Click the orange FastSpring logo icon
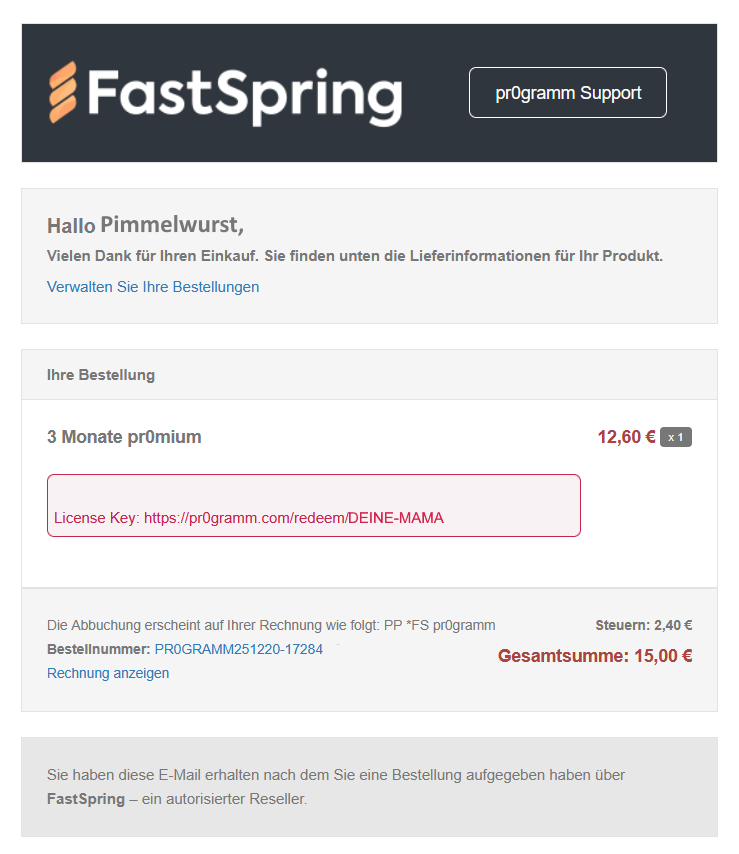 click(x=63, y=92)
